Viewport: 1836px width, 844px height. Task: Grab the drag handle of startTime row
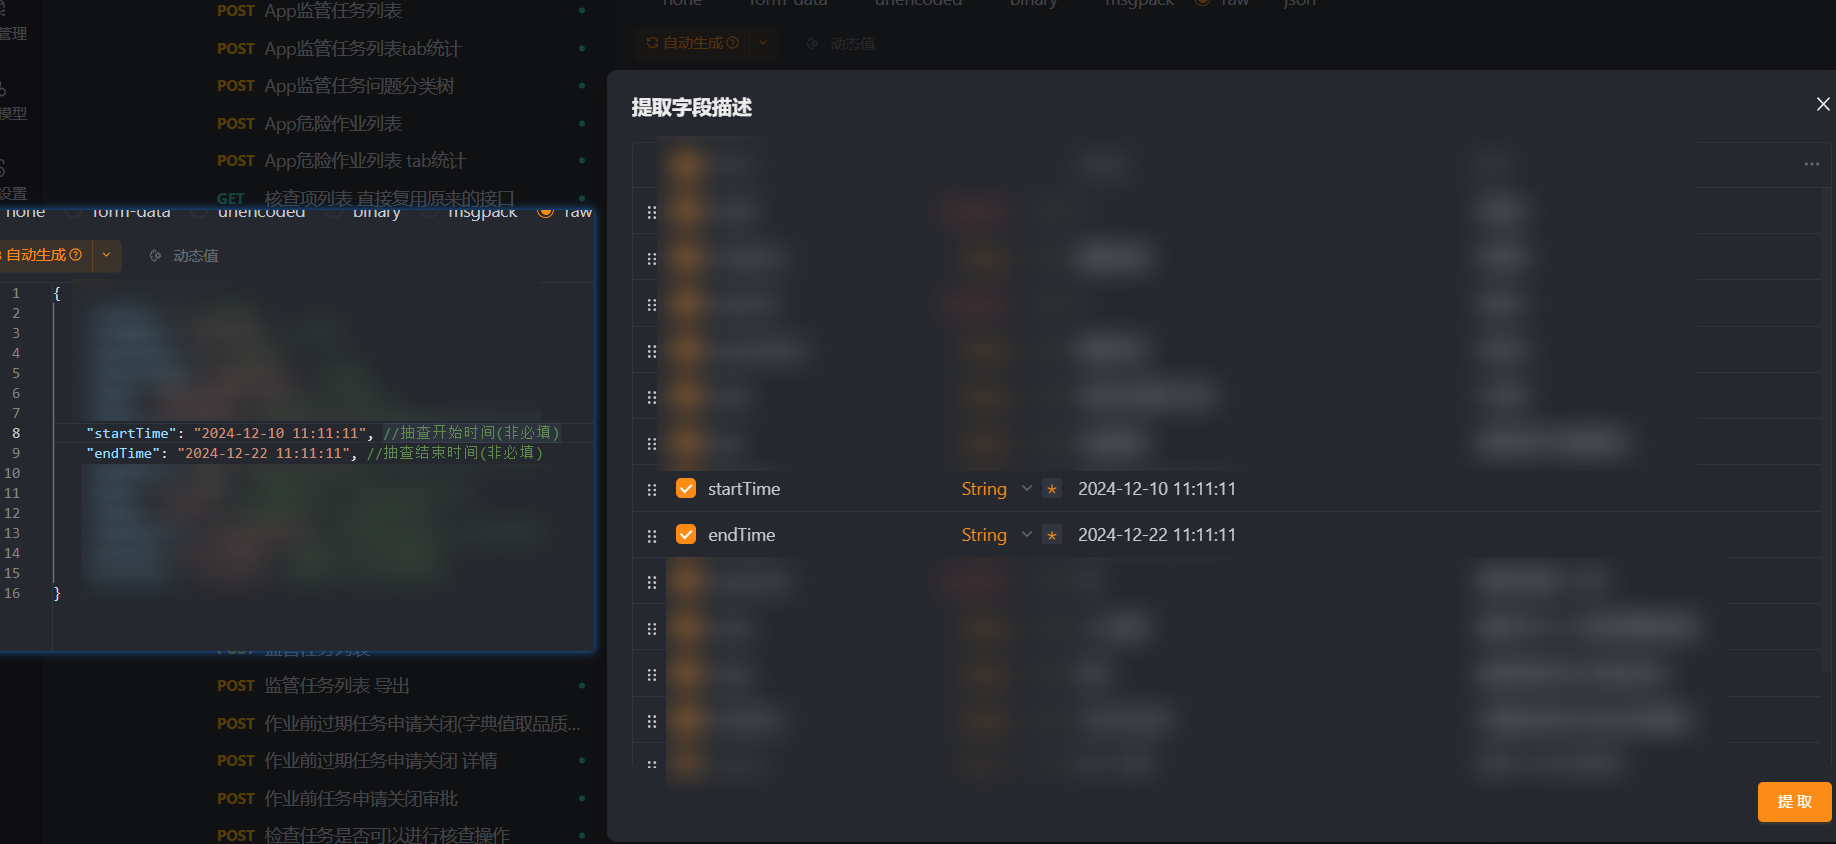tap(652, 490)
